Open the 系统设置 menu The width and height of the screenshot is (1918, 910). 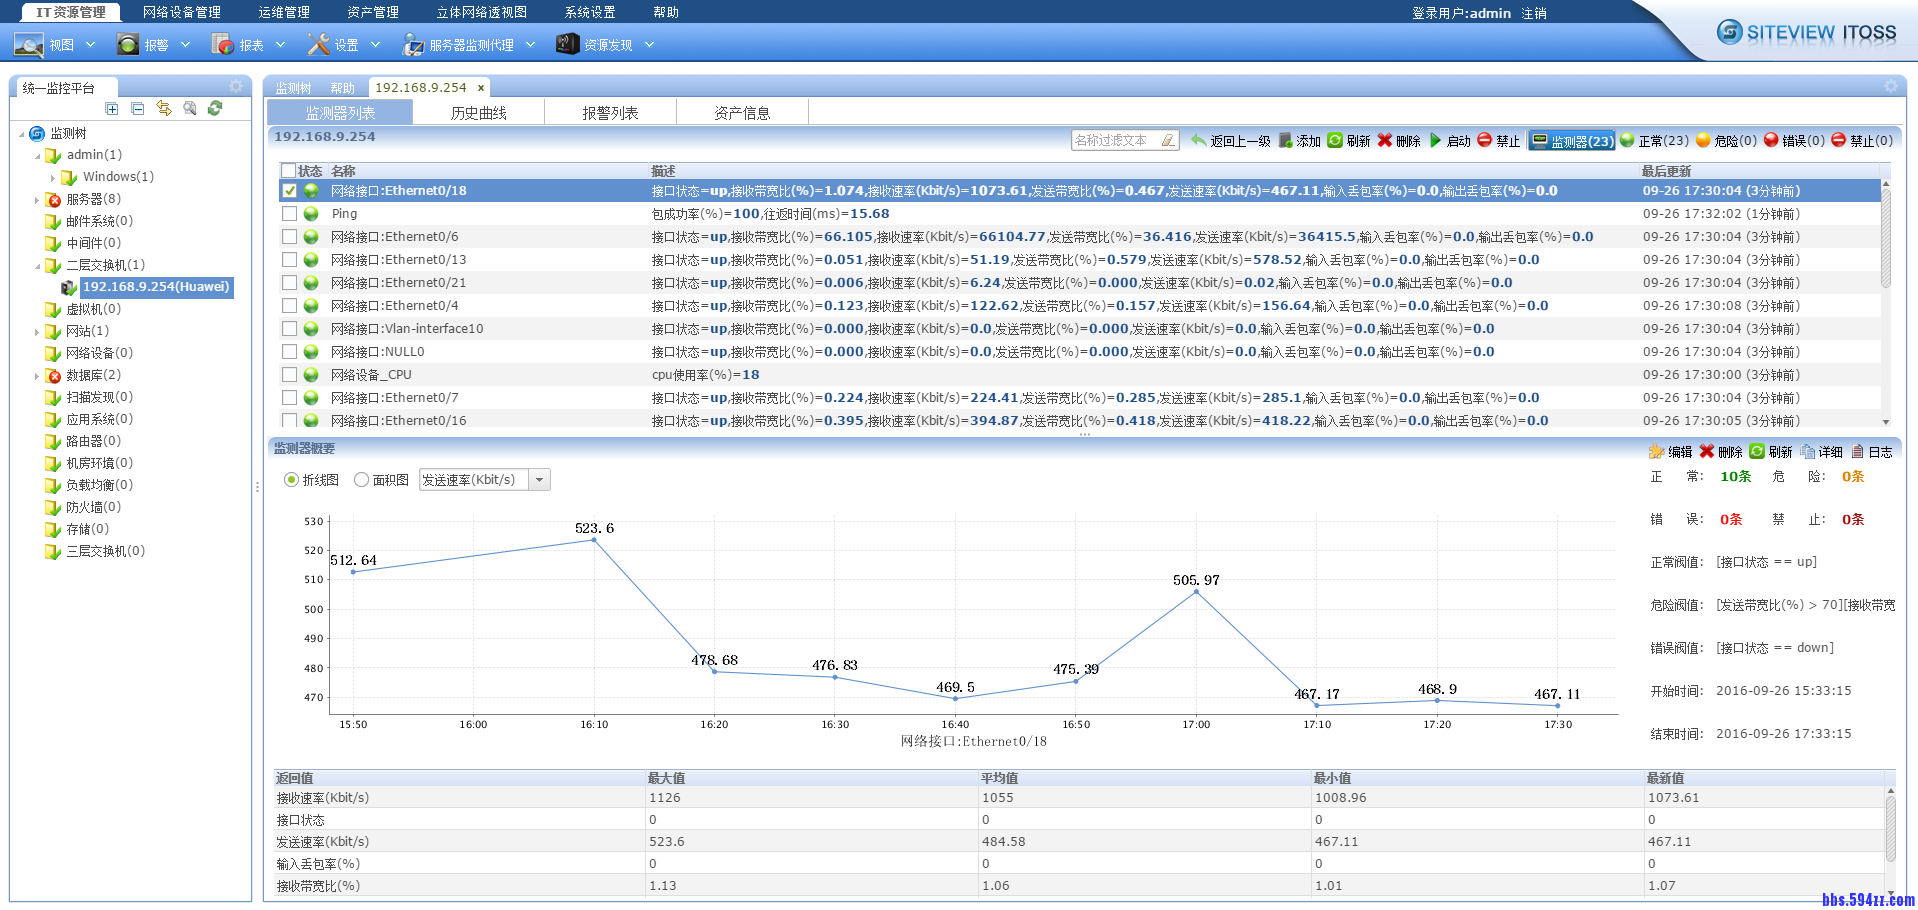click(590, 12)
